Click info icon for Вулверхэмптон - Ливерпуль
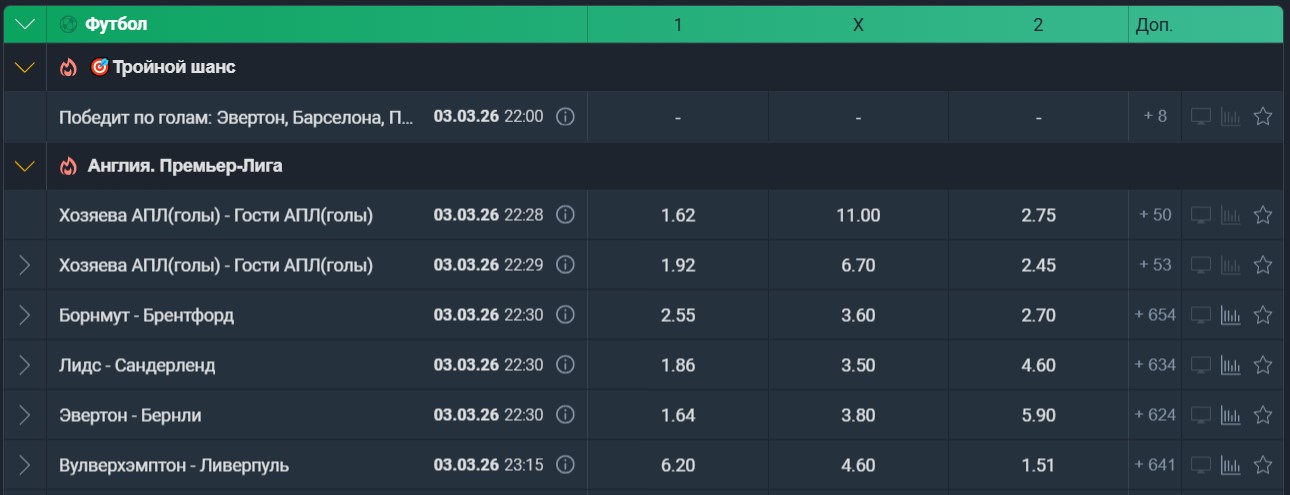Image resolution: width=1290 pixels, height=495 pixels. [565, 465]
